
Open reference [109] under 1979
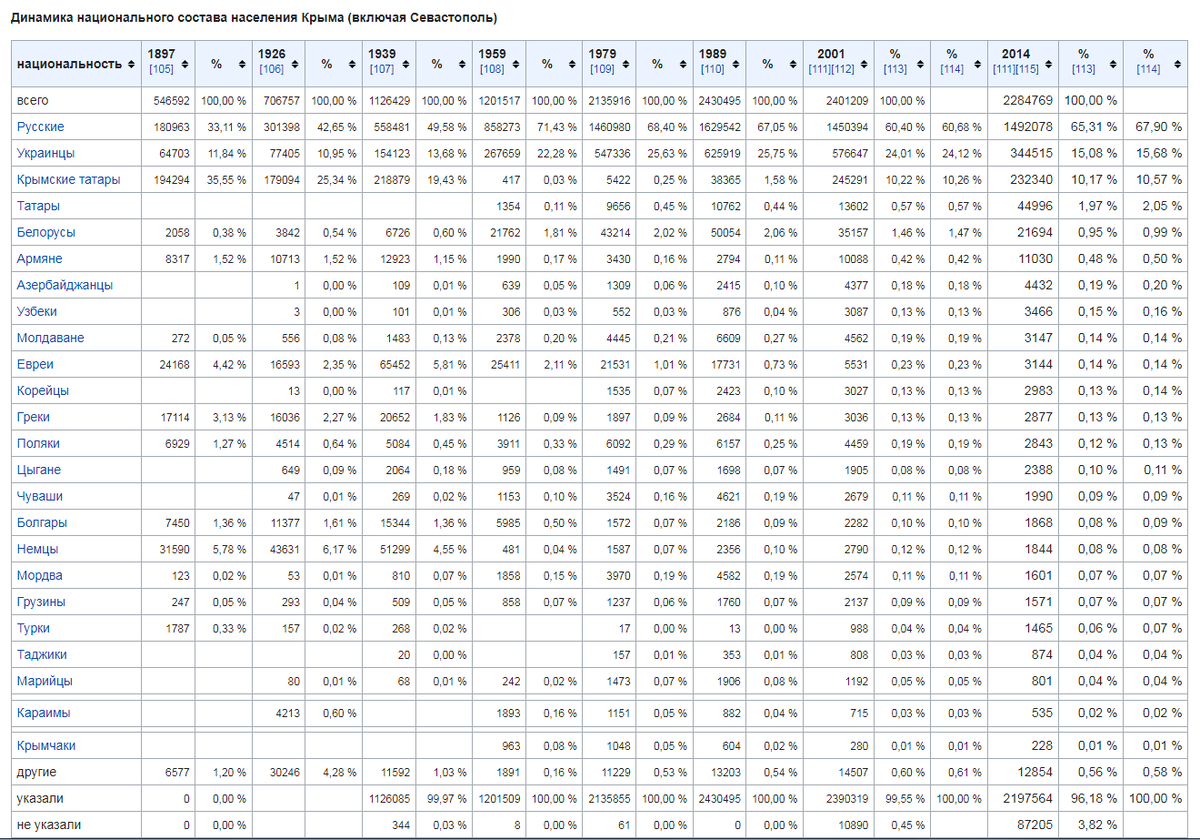coord(602,69)
